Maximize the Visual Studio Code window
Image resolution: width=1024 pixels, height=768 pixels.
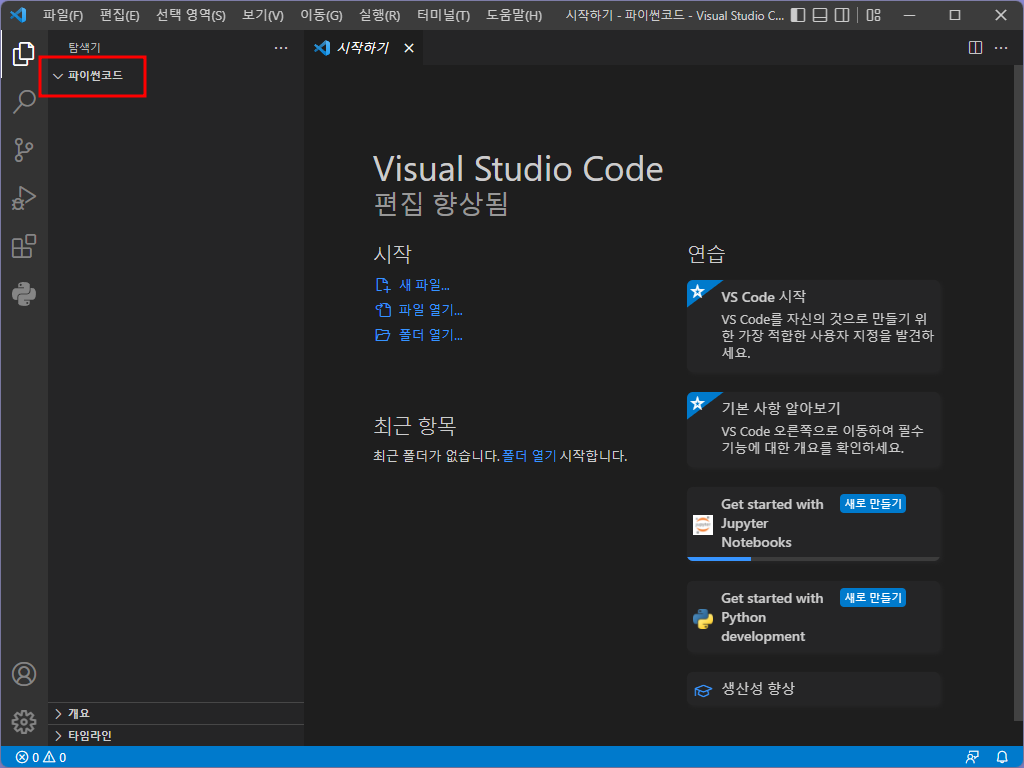click(x=955, y=15)
